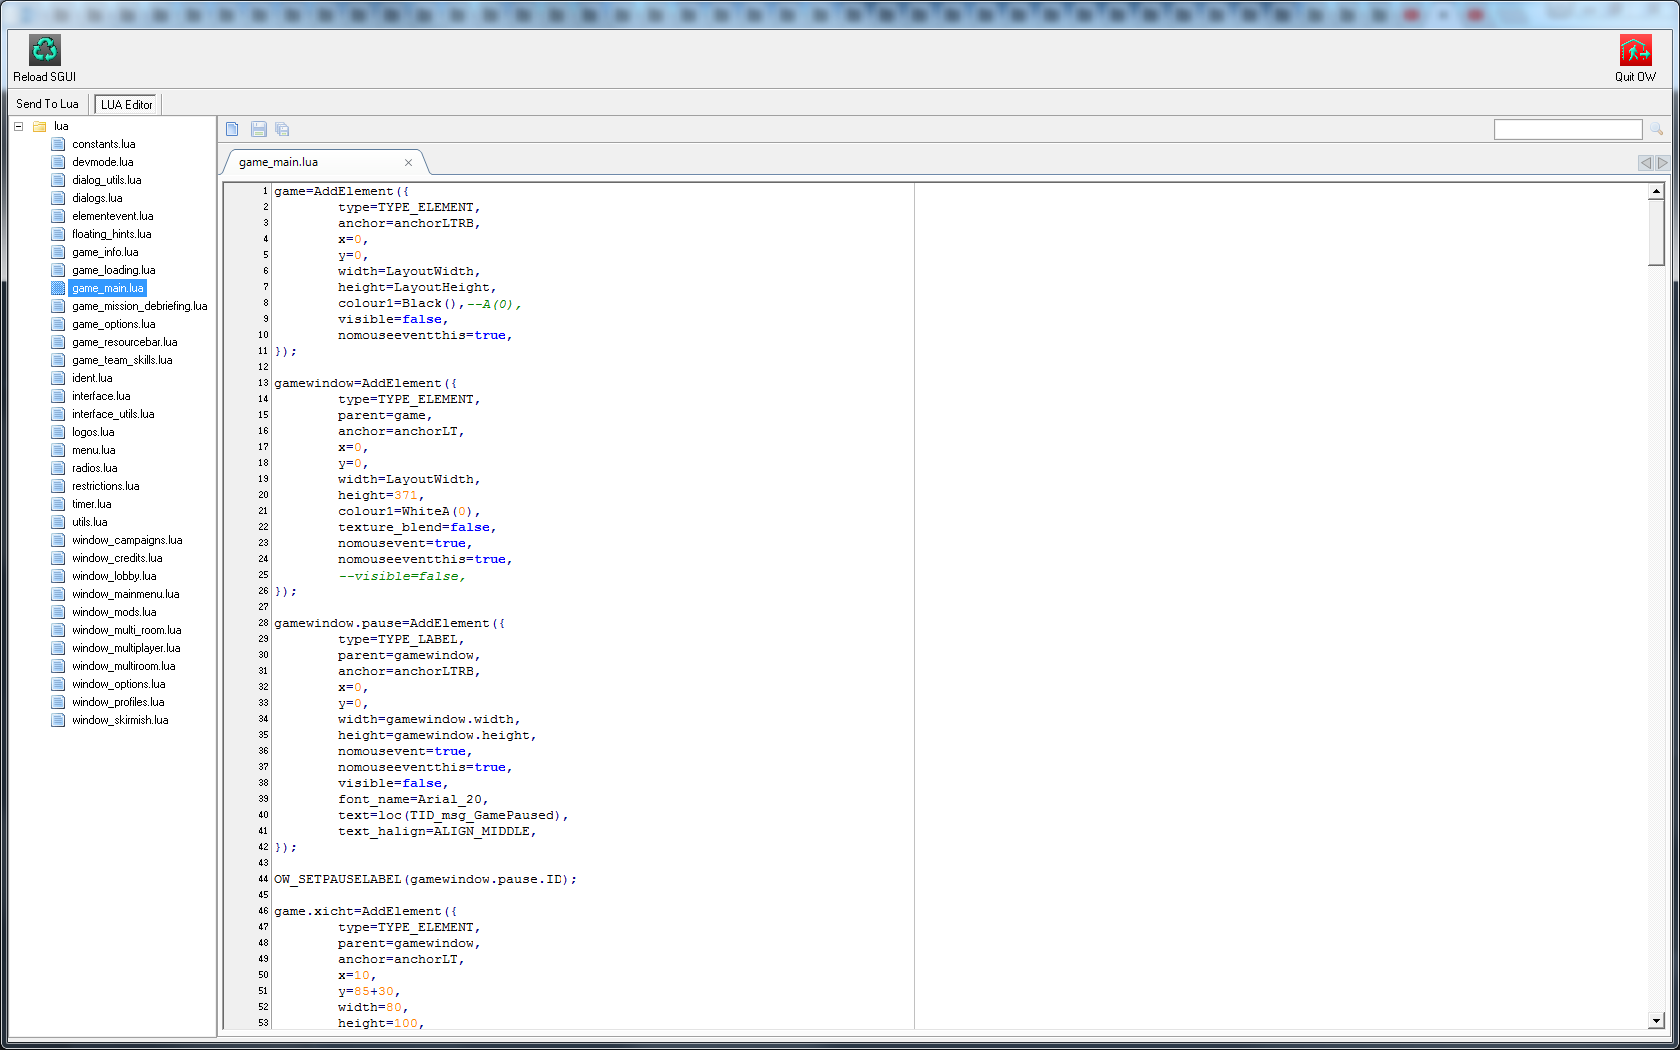Click code line 'font_name=Arial_20,'
This screenshot has height=1050, width=1680.
413,799
